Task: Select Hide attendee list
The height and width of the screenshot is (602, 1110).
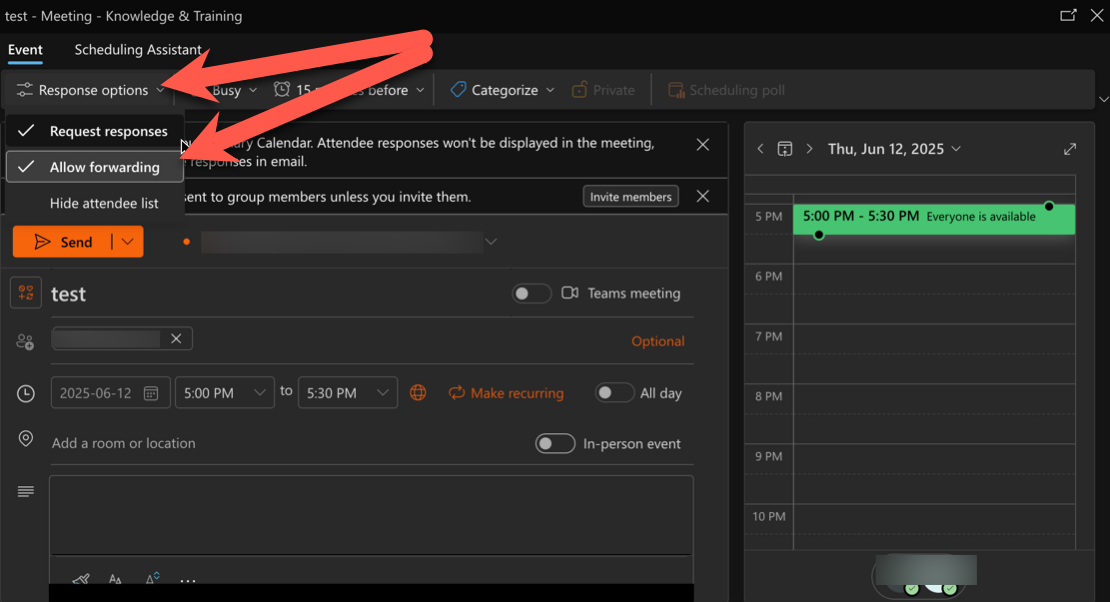Action: click(95, 203)
